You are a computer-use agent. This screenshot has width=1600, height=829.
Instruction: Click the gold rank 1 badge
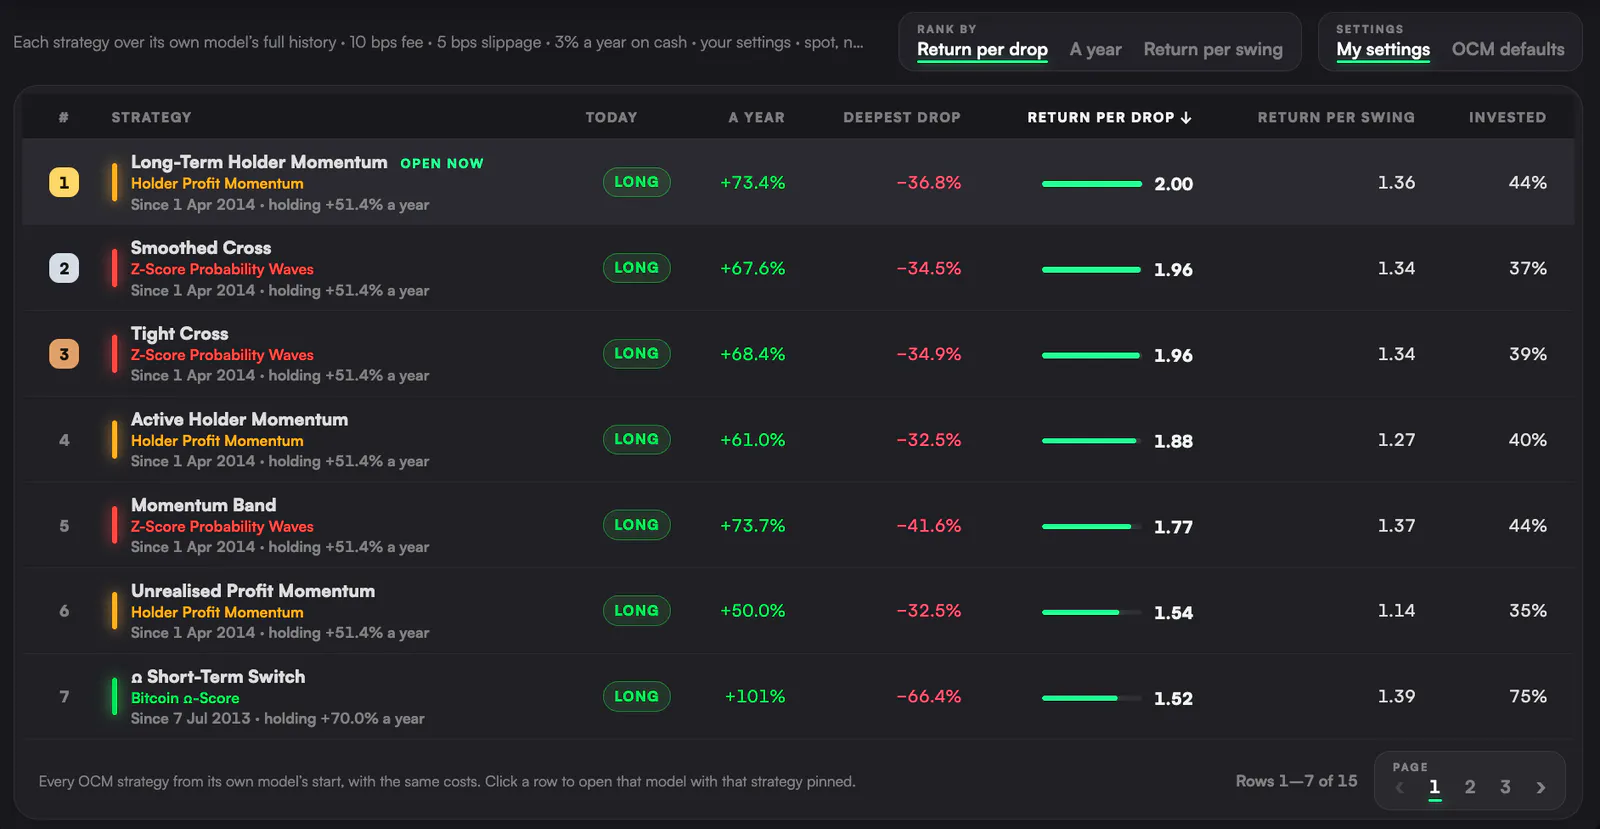tap(64, 182)
